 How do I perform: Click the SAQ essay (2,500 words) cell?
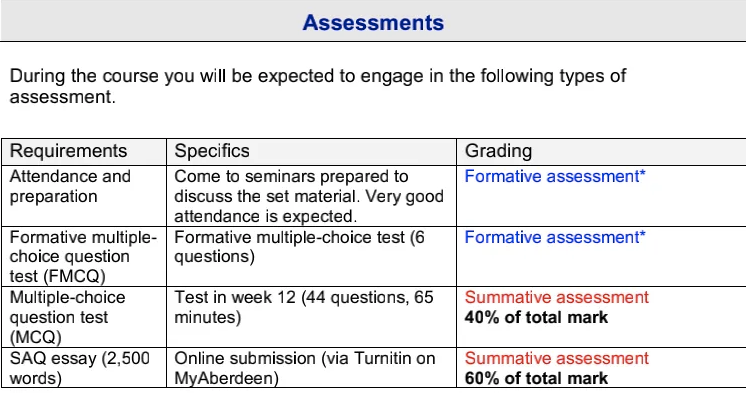tap(84, 368)
